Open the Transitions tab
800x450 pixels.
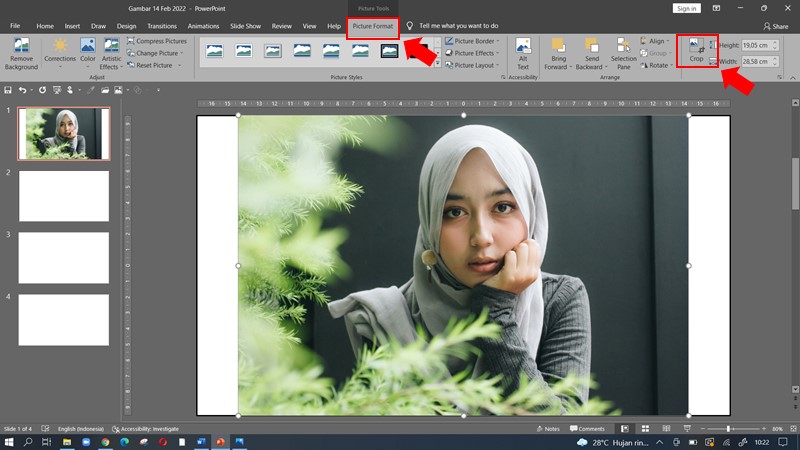[x=162, y=26]
